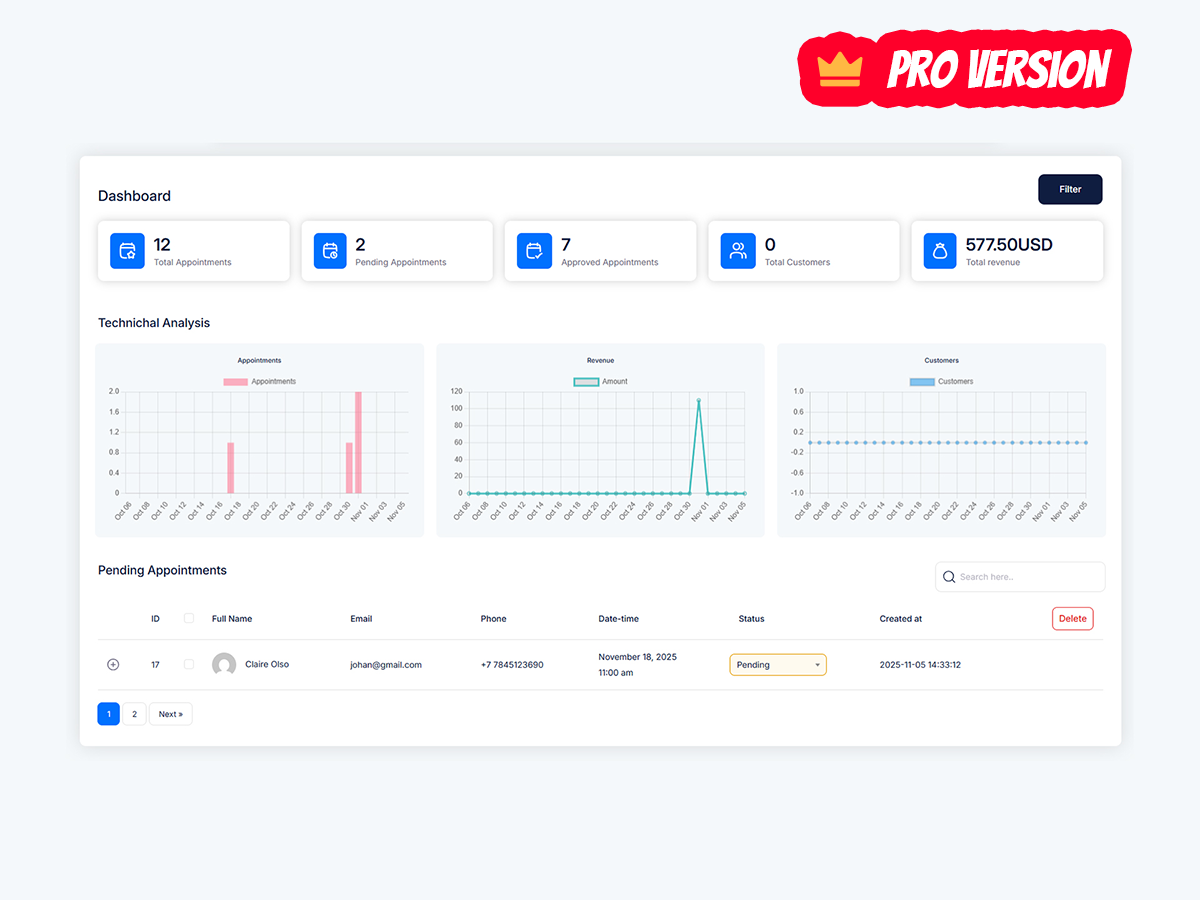1200x900 pixels.
Task: Go to page 2 of pending appointments
Action: click(x=134, y=713)
